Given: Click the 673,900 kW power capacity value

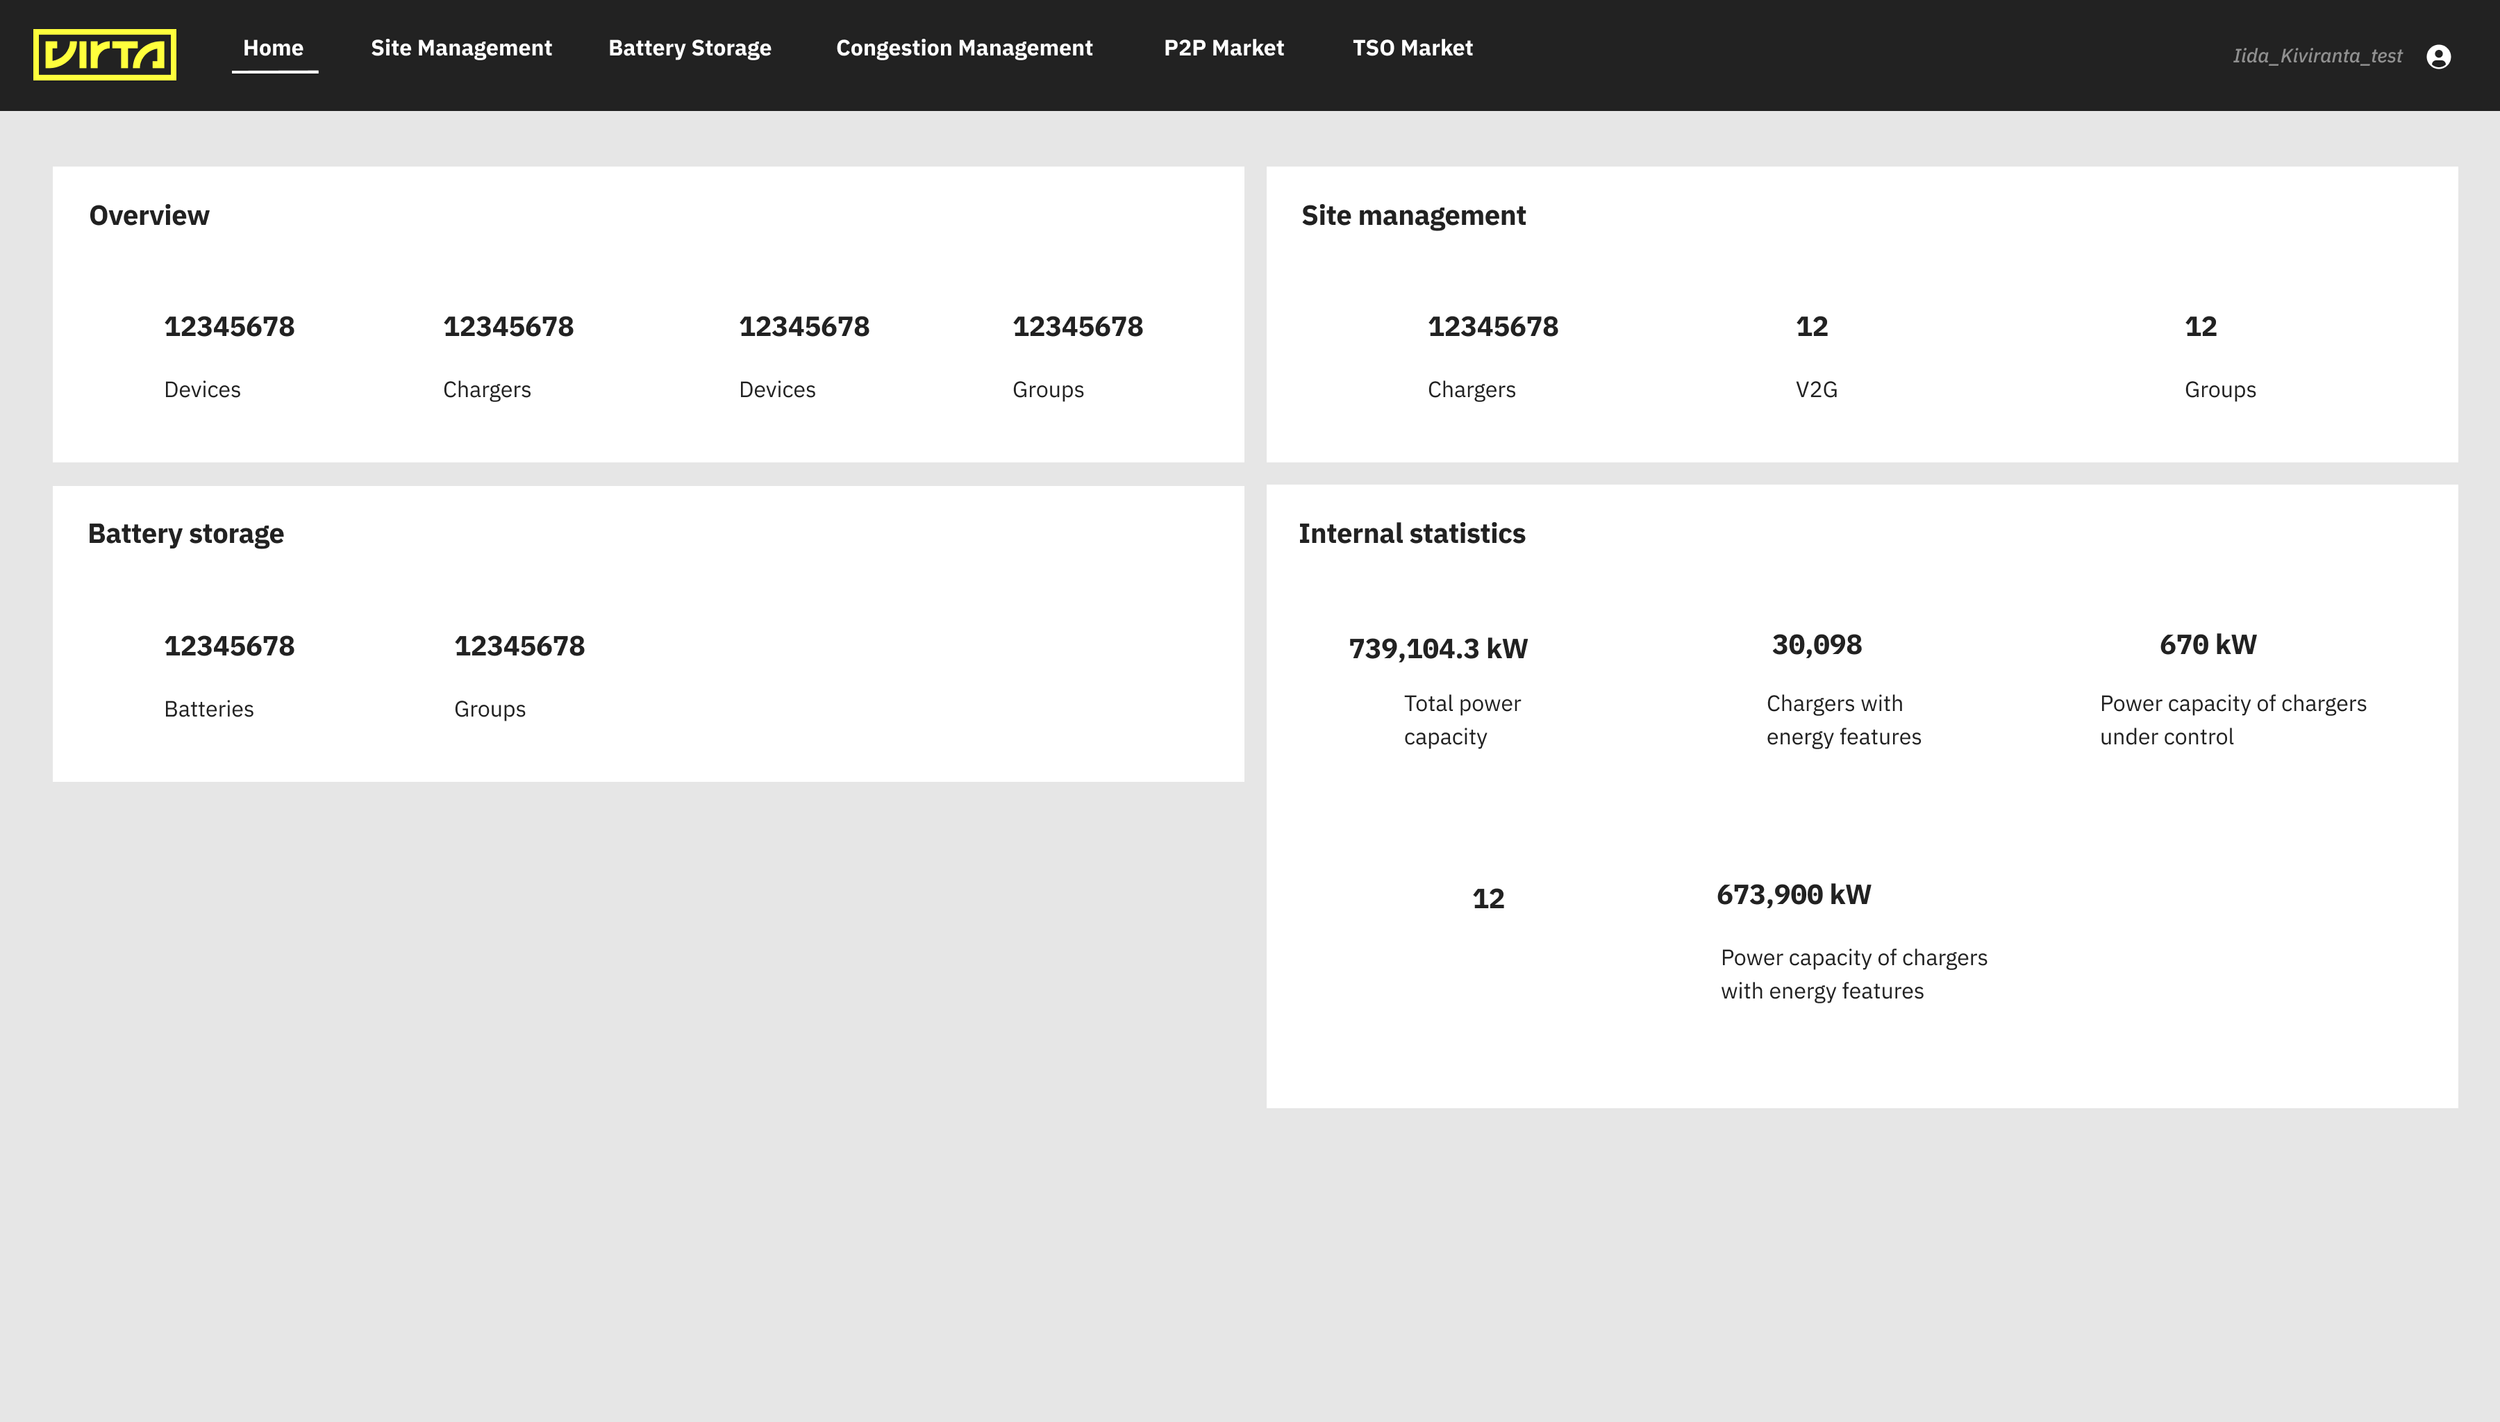Looking at the screenshot, I should point(1793,895).
